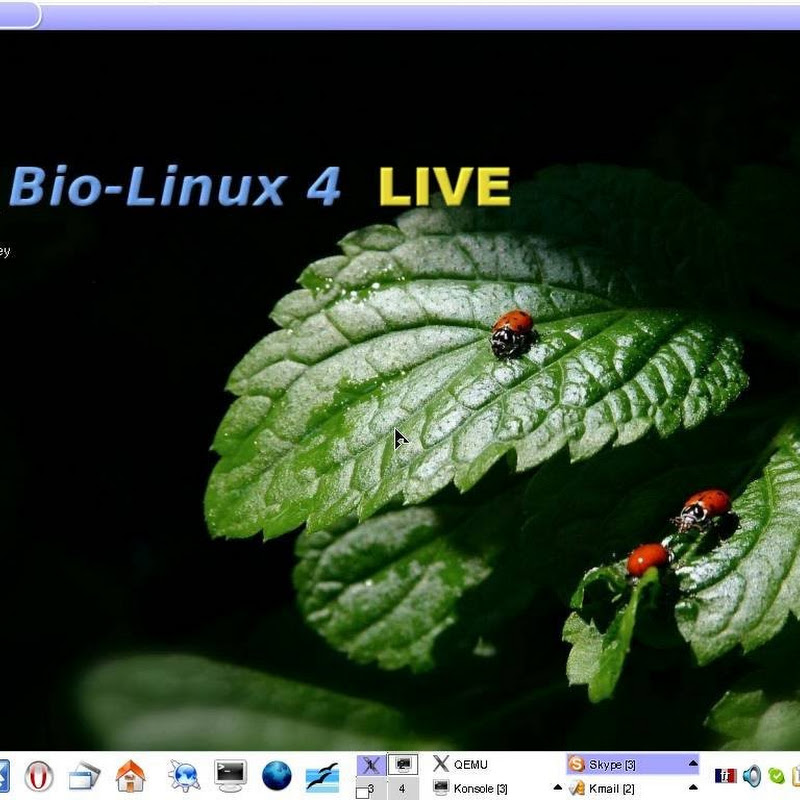The height and width of the screenshot is (800, 800).
Task: Collapse the Skype [3] window group
Action: click(694, 762)
